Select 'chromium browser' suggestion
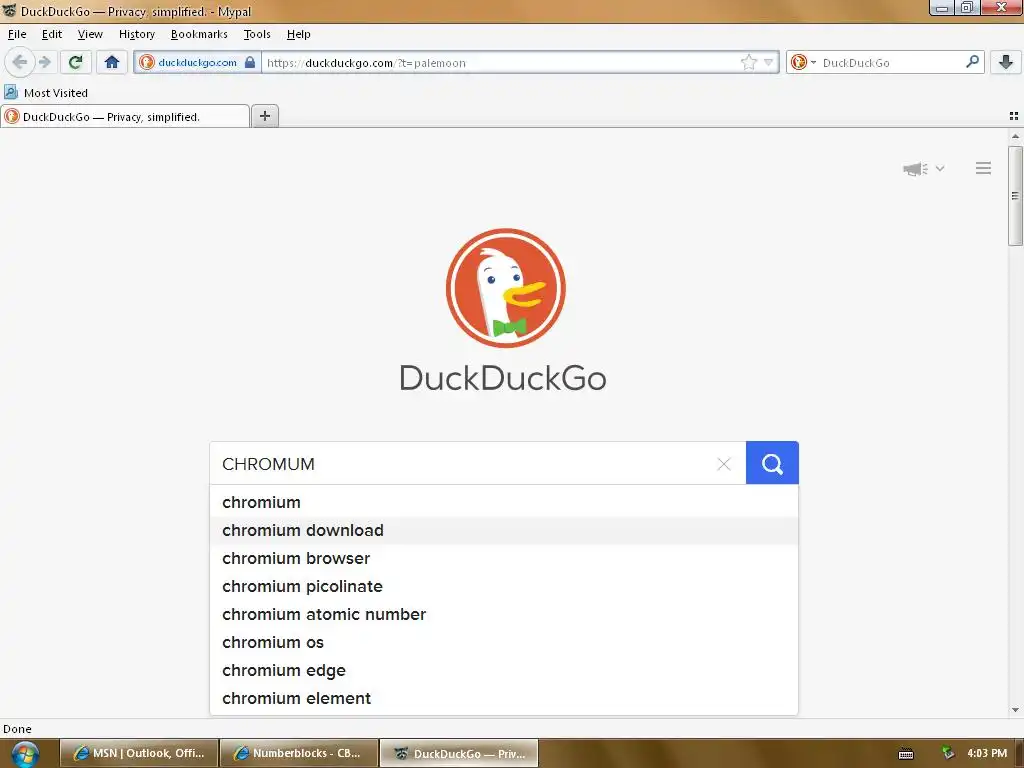The image size is (1024, 768). point(504,558)
